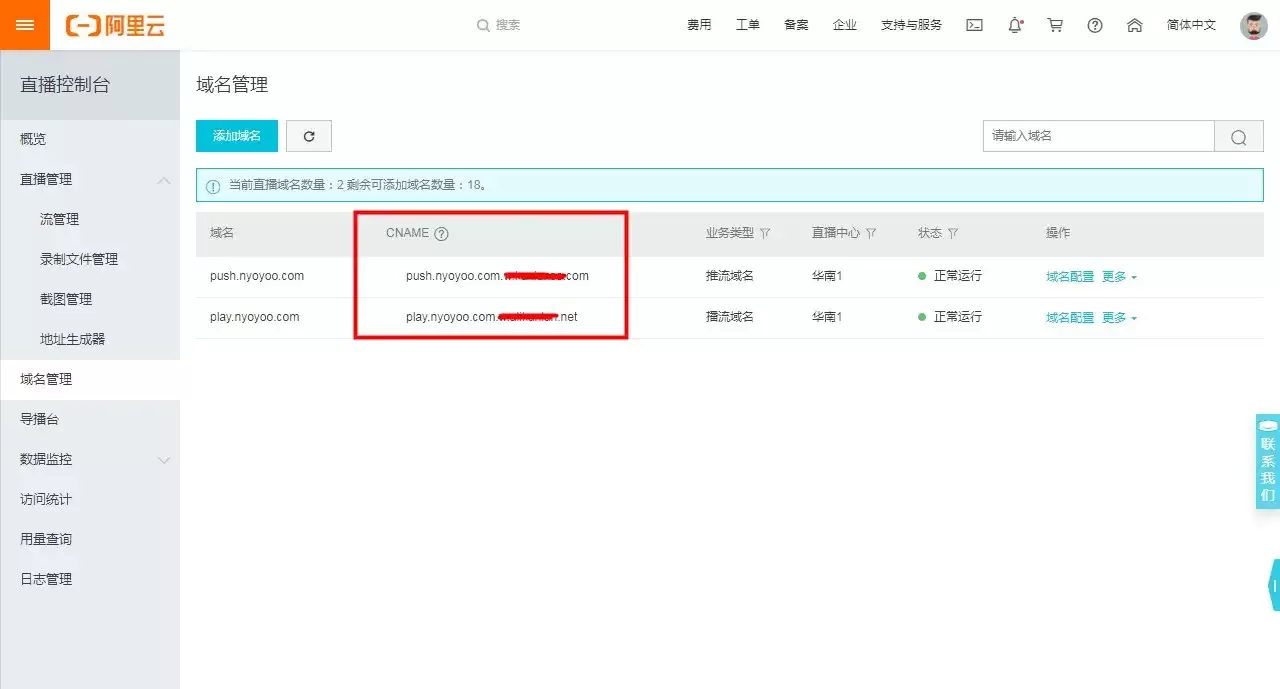Screen dimensions: 1280x689
Task: Open the notifications bell
Action: (x=1015, y=25)
